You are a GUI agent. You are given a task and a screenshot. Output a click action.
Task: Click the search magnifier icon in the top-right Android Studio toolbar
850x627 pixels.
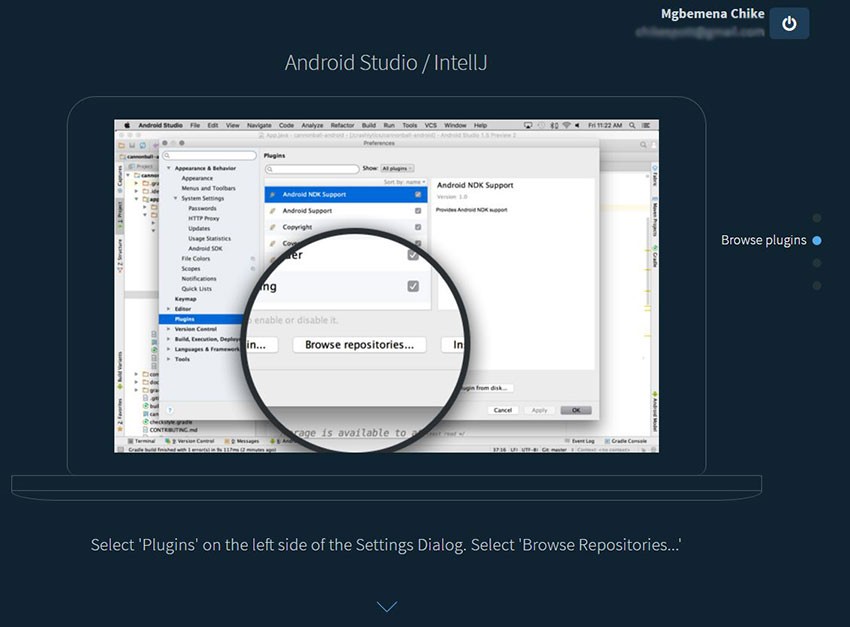[x=643, y=145]
